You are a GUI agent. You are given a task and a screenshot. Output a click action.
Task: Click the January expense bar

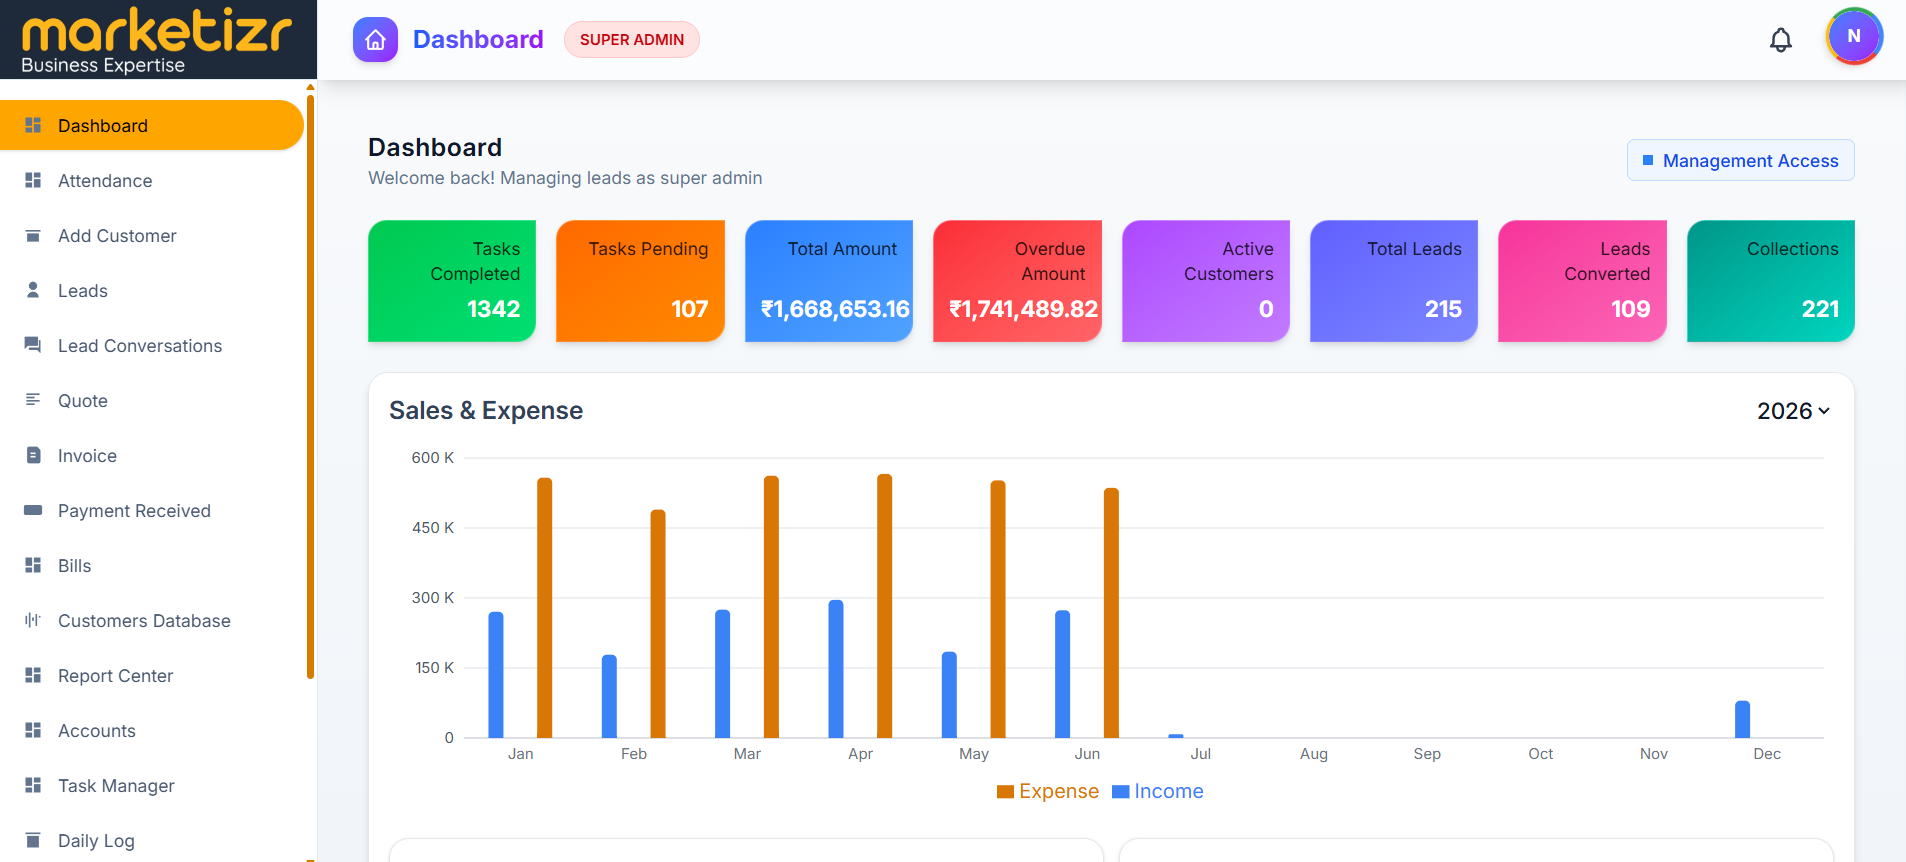click(x=545, y=608)
